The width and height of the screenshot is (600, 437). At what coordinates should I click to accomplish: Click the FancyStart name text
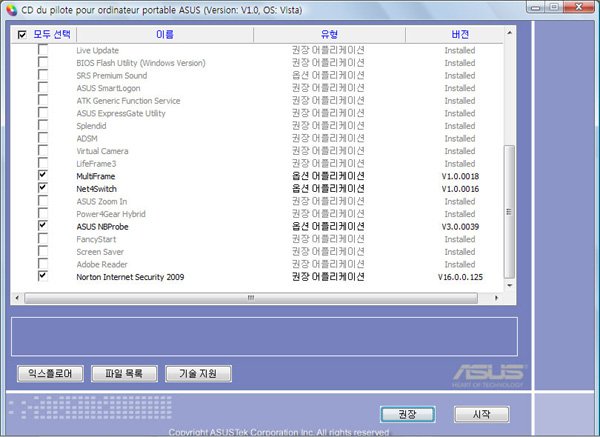[x=96, y=240]
